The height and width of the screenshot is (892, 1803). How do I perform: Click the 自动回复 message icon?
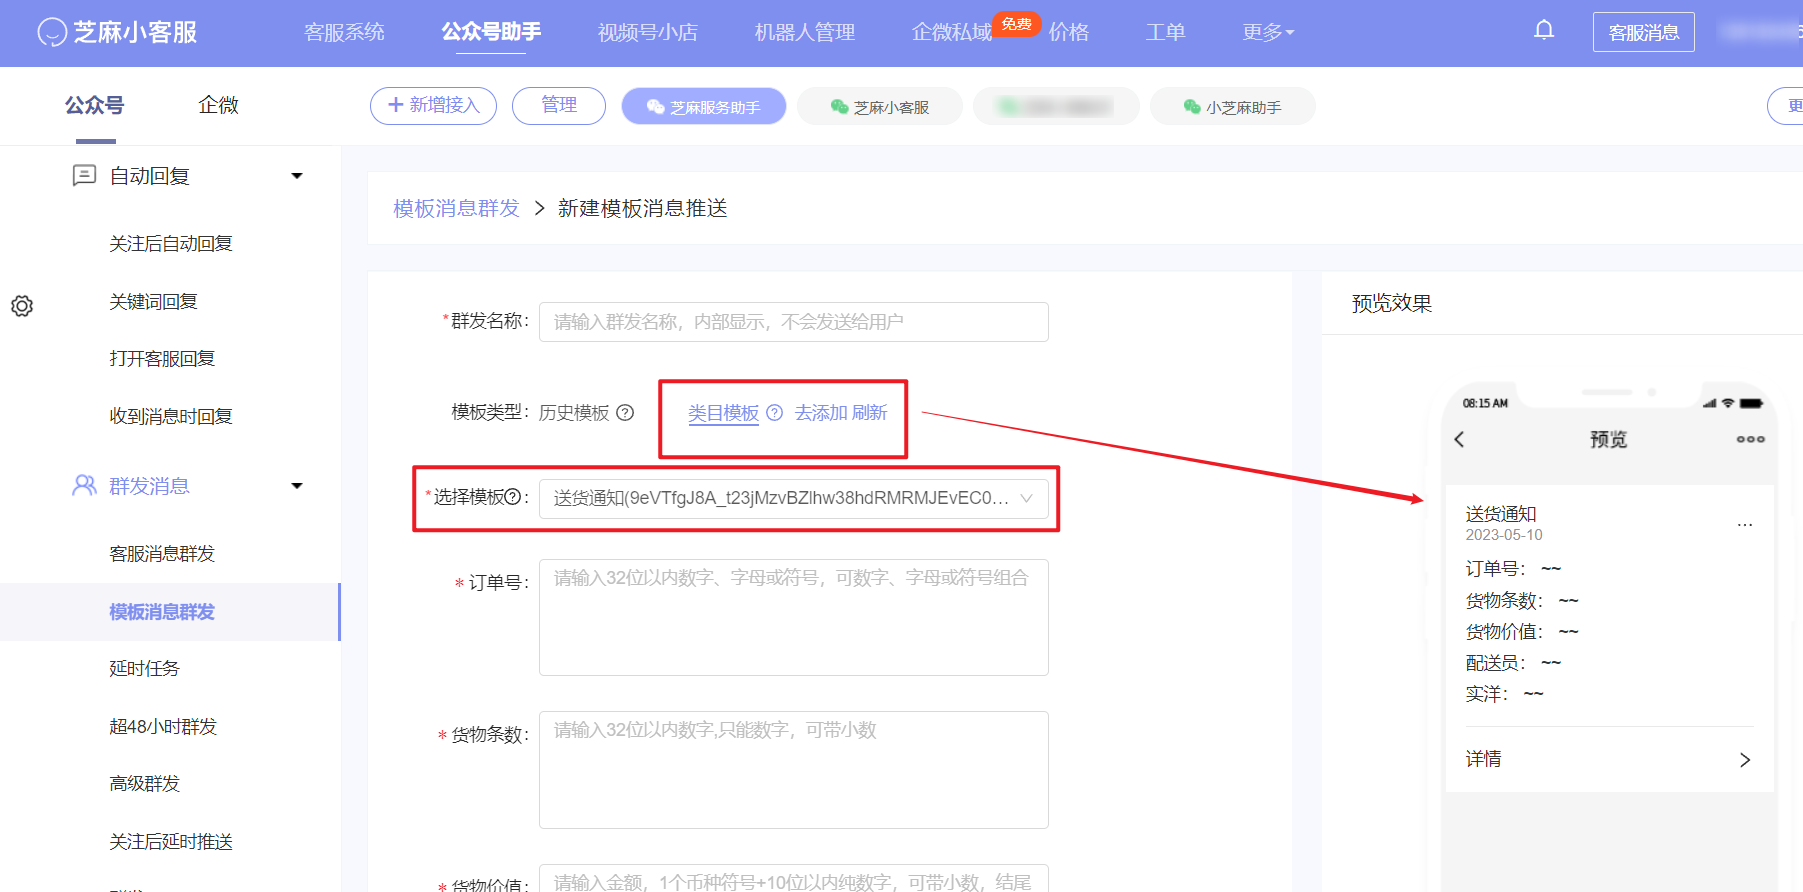tap(84, 176)
